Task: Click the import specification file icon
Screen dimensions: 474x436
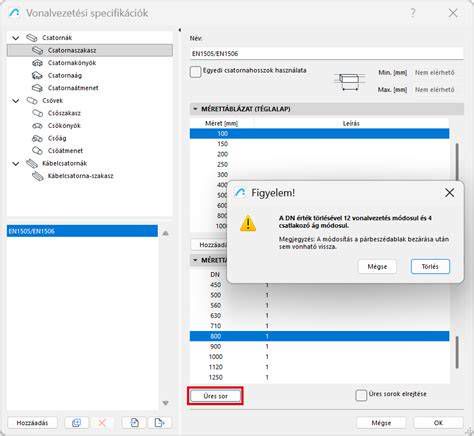Action: coord(134,423)
